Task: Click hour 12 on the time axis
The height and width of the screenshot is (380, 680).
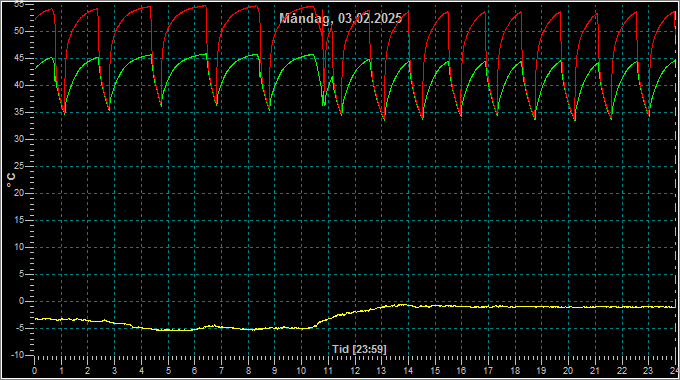Action: tap(355, 371)
